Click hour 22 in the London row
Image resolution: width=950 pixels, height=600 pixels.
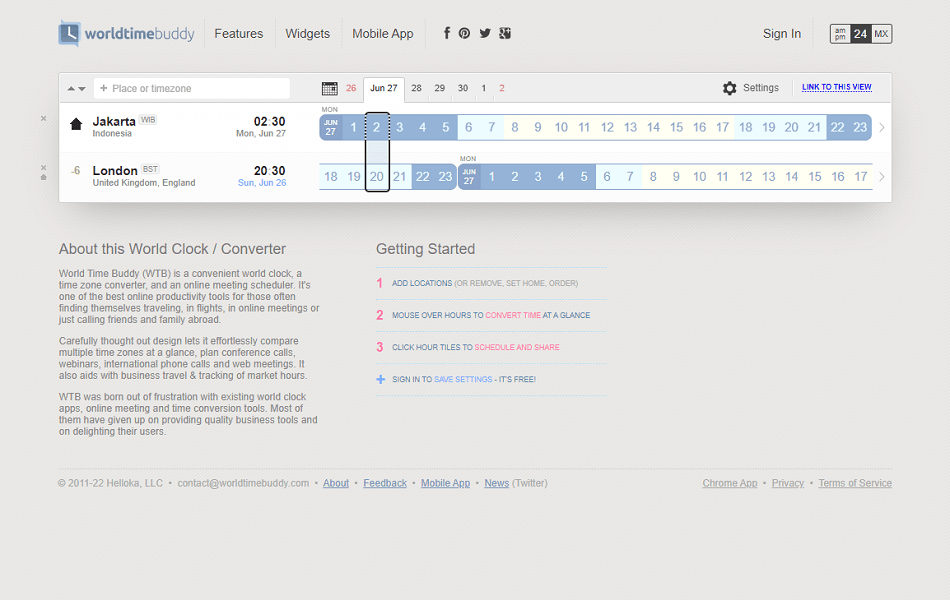click(422, 177)
